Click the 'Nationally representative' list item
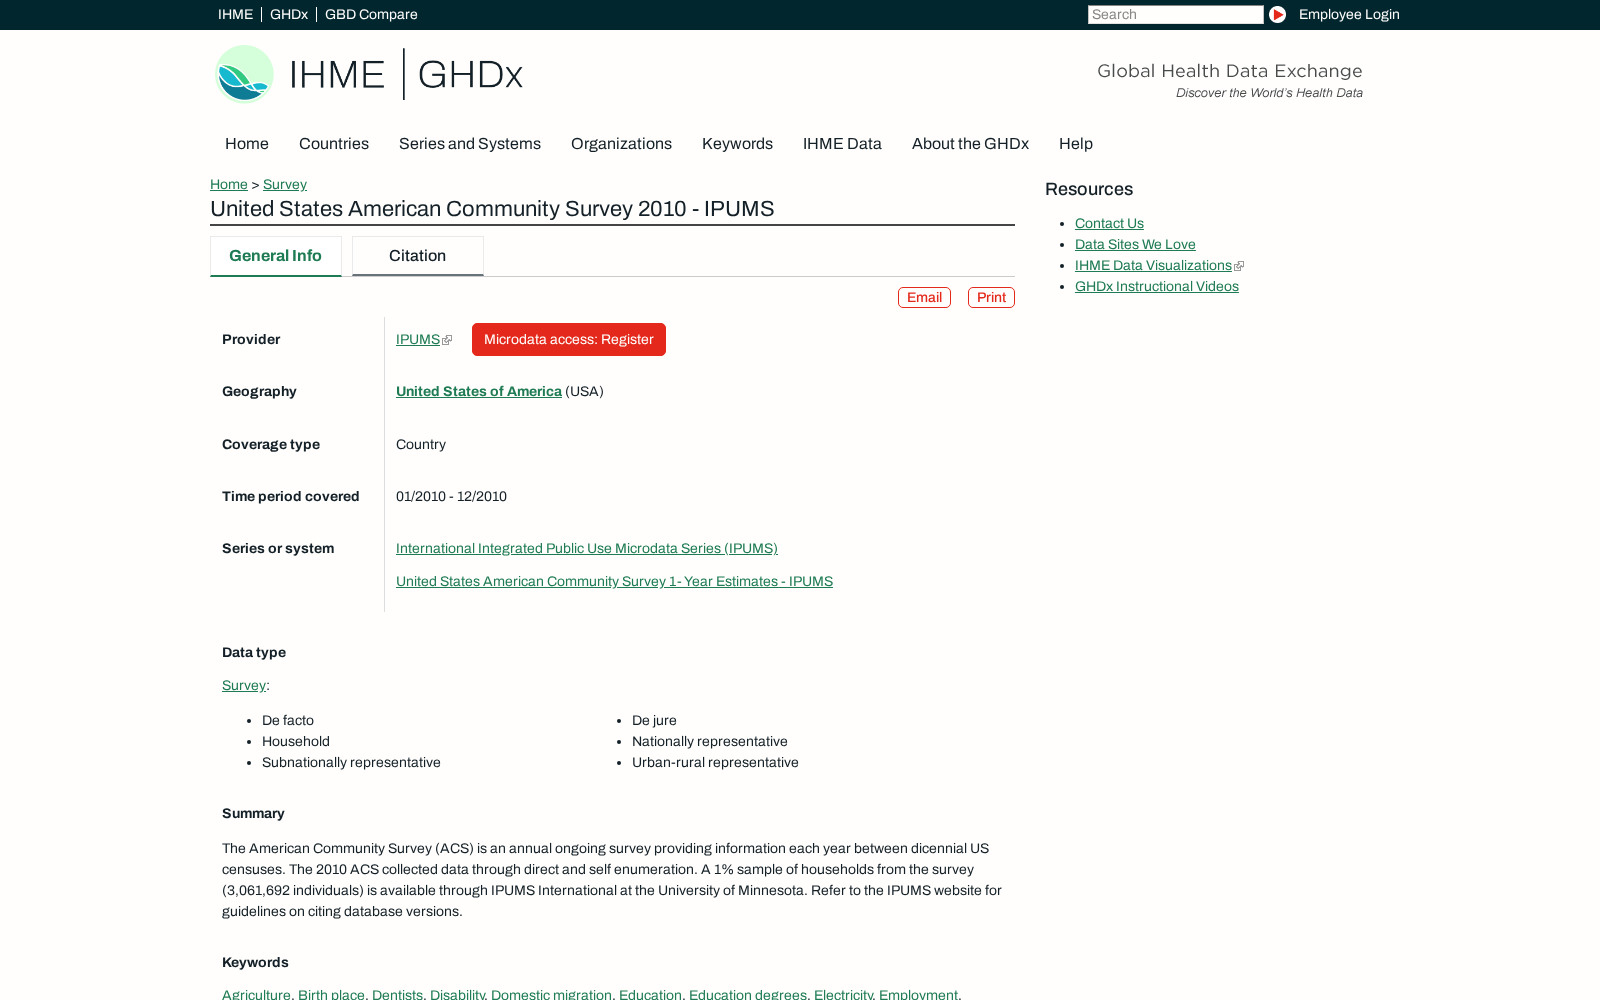Viewport: 1600px width, 1000px height. (710, 742)
